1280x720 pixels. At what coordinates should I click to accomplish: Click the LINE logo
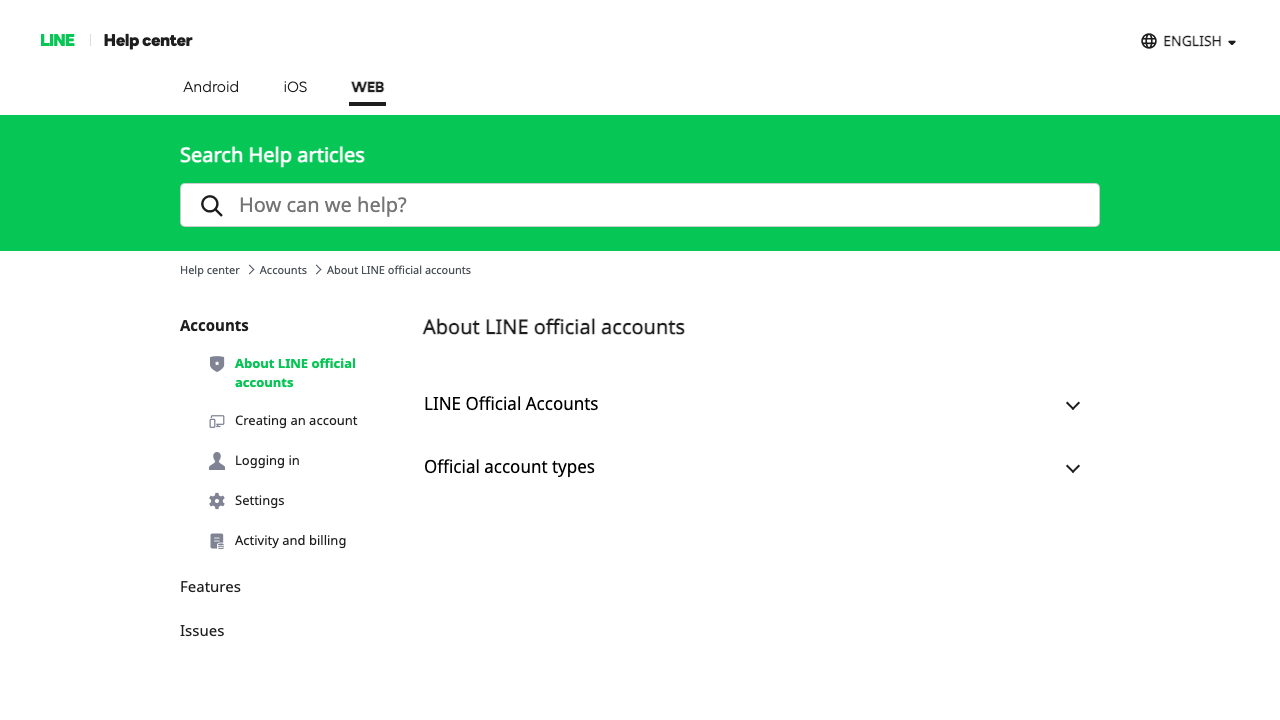click(57, 41)
